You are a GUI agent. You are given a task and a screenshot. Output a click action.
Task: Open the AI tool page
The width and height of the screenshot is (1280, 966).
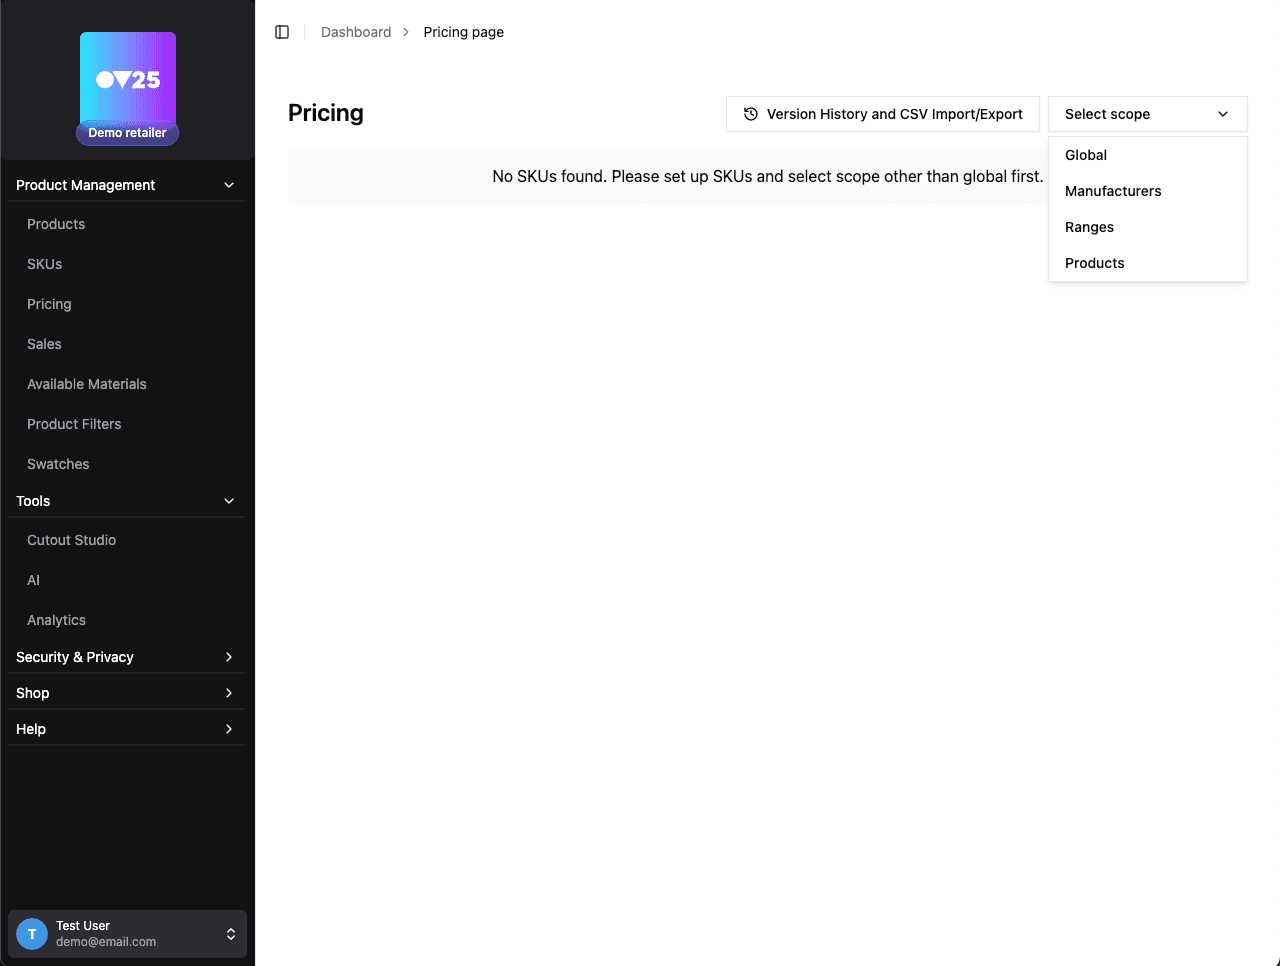coord(33,580)
